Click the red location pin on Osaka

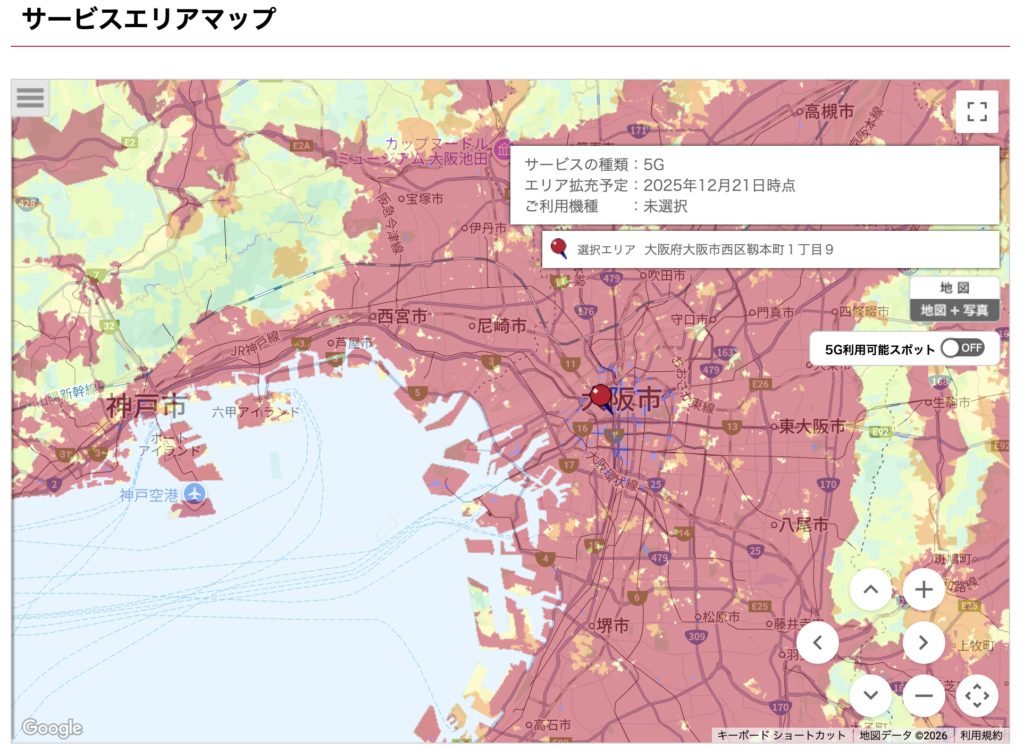(601, 396)
